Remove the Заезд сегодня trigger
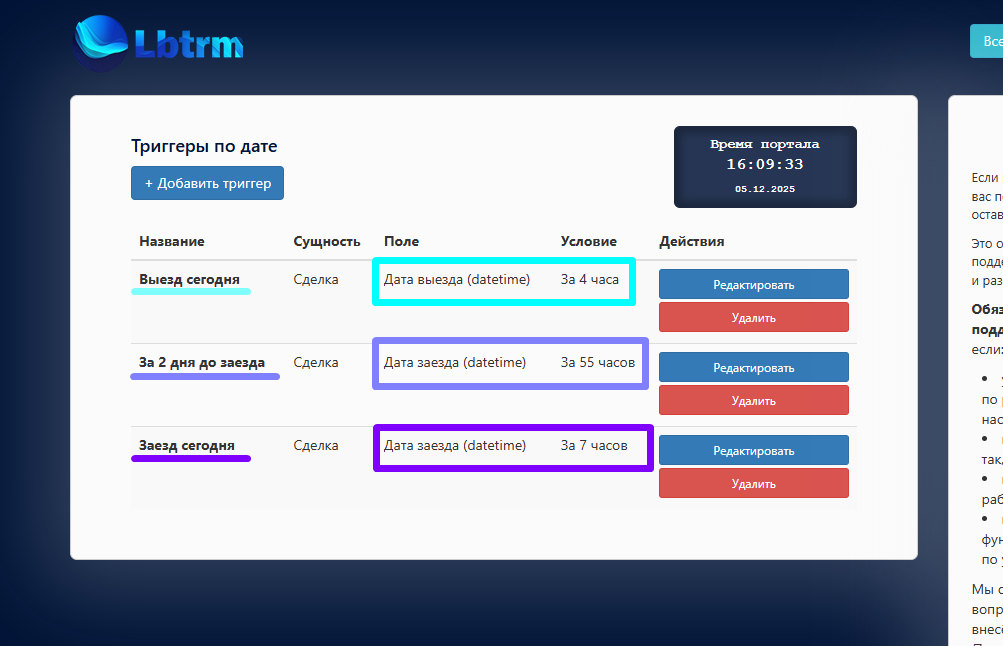1003x646 pixels. (753, 483)
